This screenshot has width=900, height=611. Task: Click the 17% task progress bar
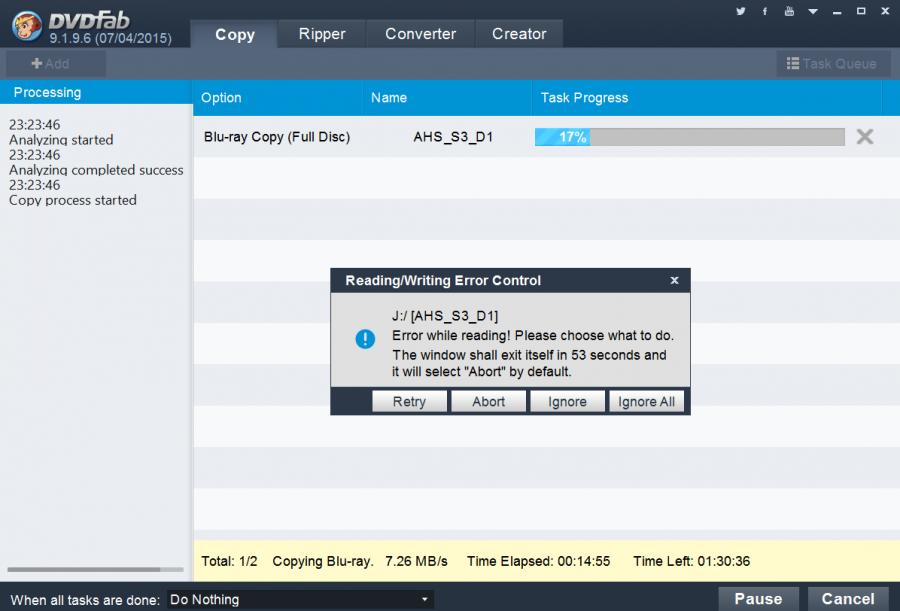689,137
